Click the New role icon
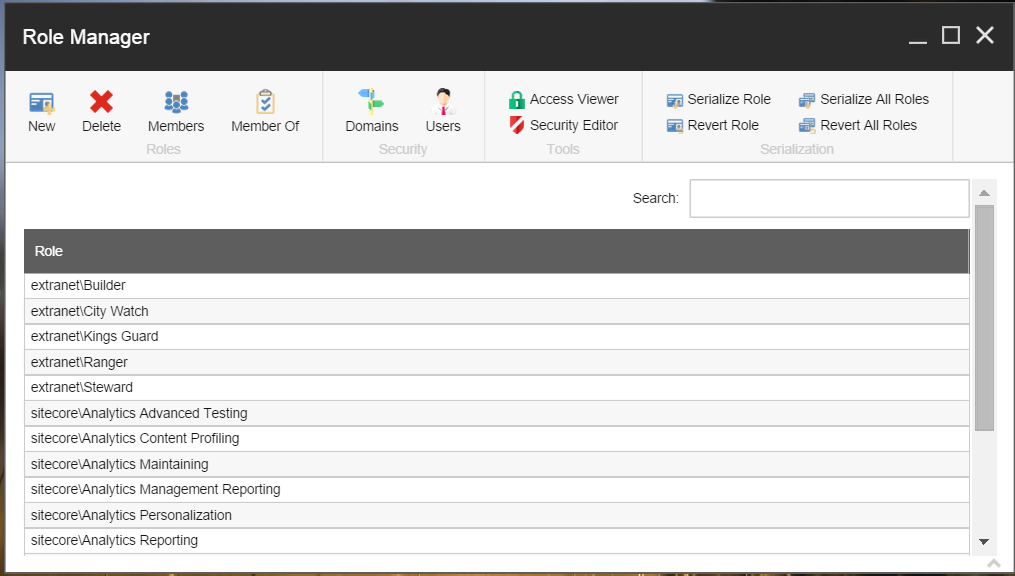The height and width of the screenshot is (576, 1015). (41, 102)
